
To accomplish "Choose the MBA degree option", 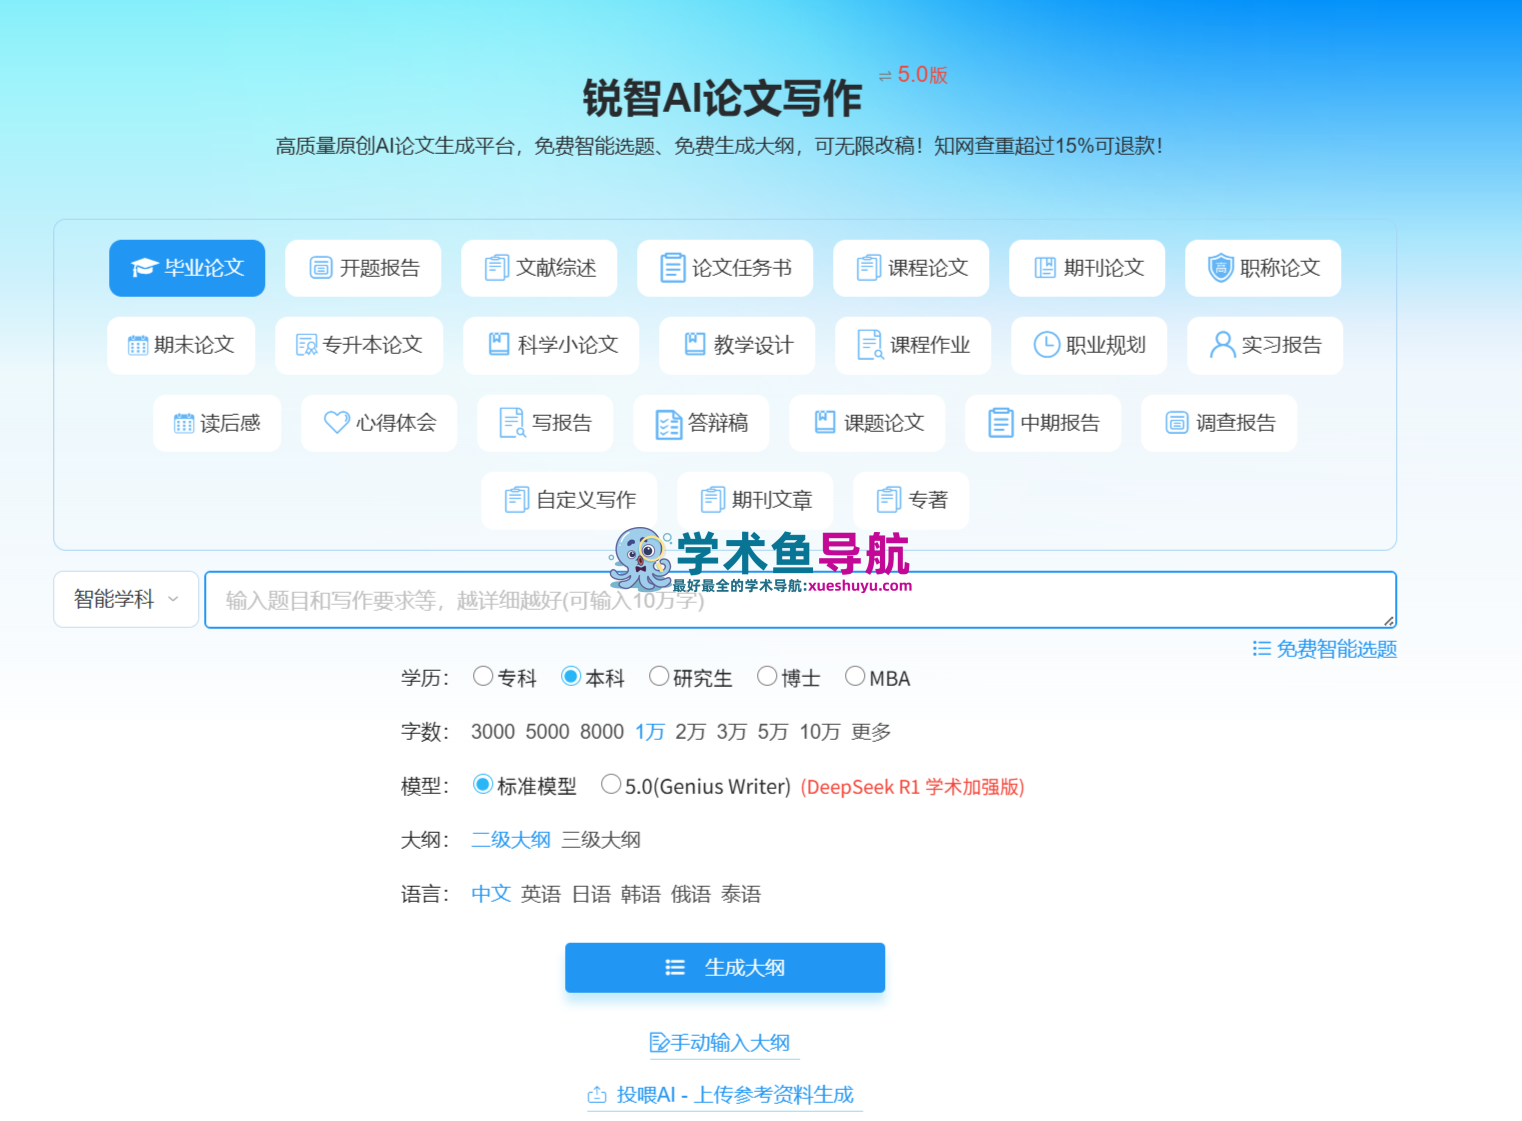I will point(855,676).
